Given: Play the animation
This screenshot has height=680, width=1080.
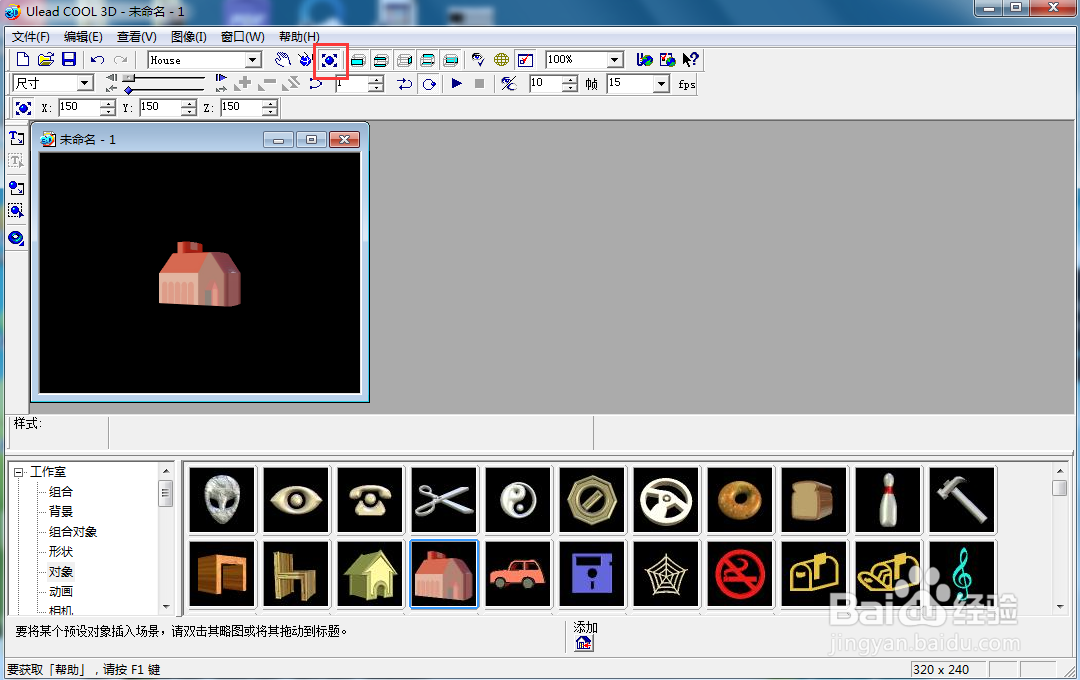Looking at the screenshot, I should [x=456, y=83].
